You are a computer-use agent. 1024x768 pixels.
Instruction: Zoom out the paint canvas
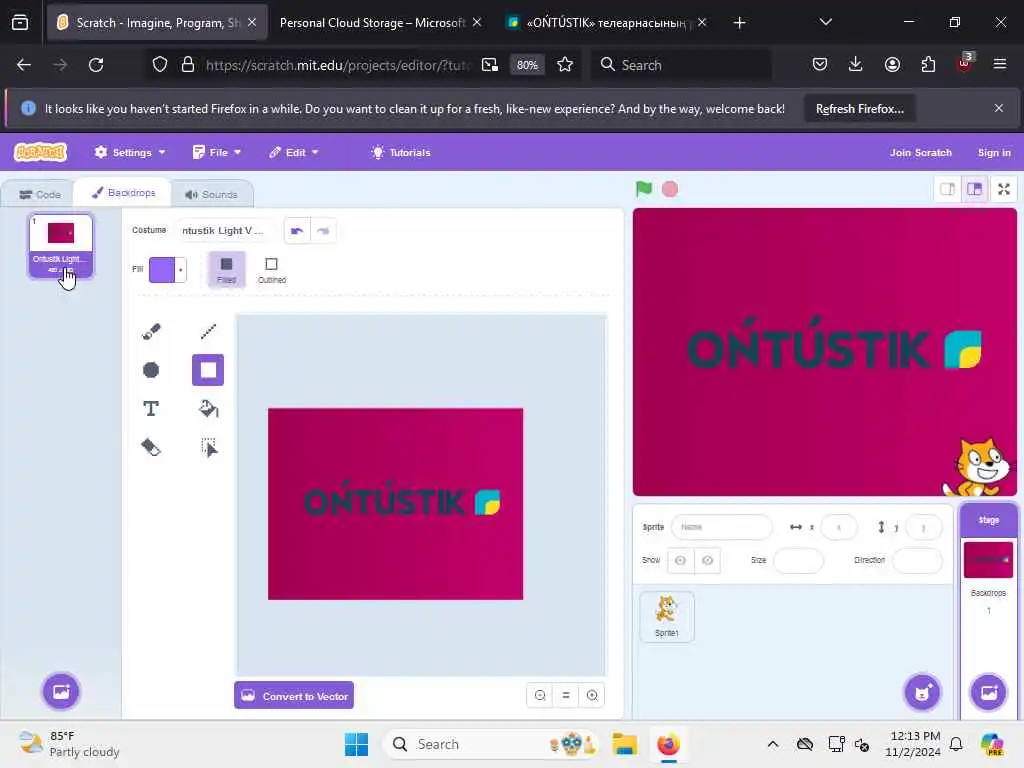540,696
